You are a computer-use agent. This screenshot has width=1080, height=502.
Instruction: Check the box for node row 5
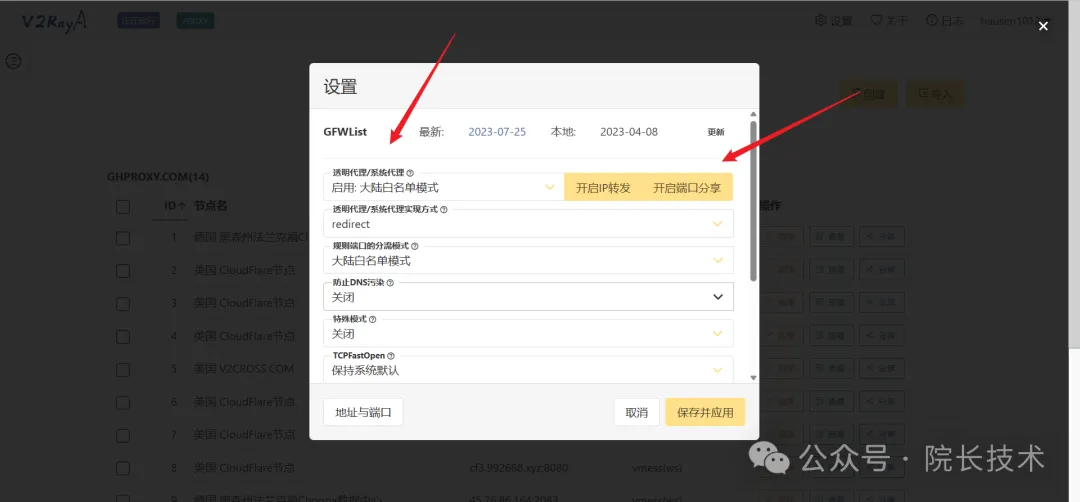[123, 369]
